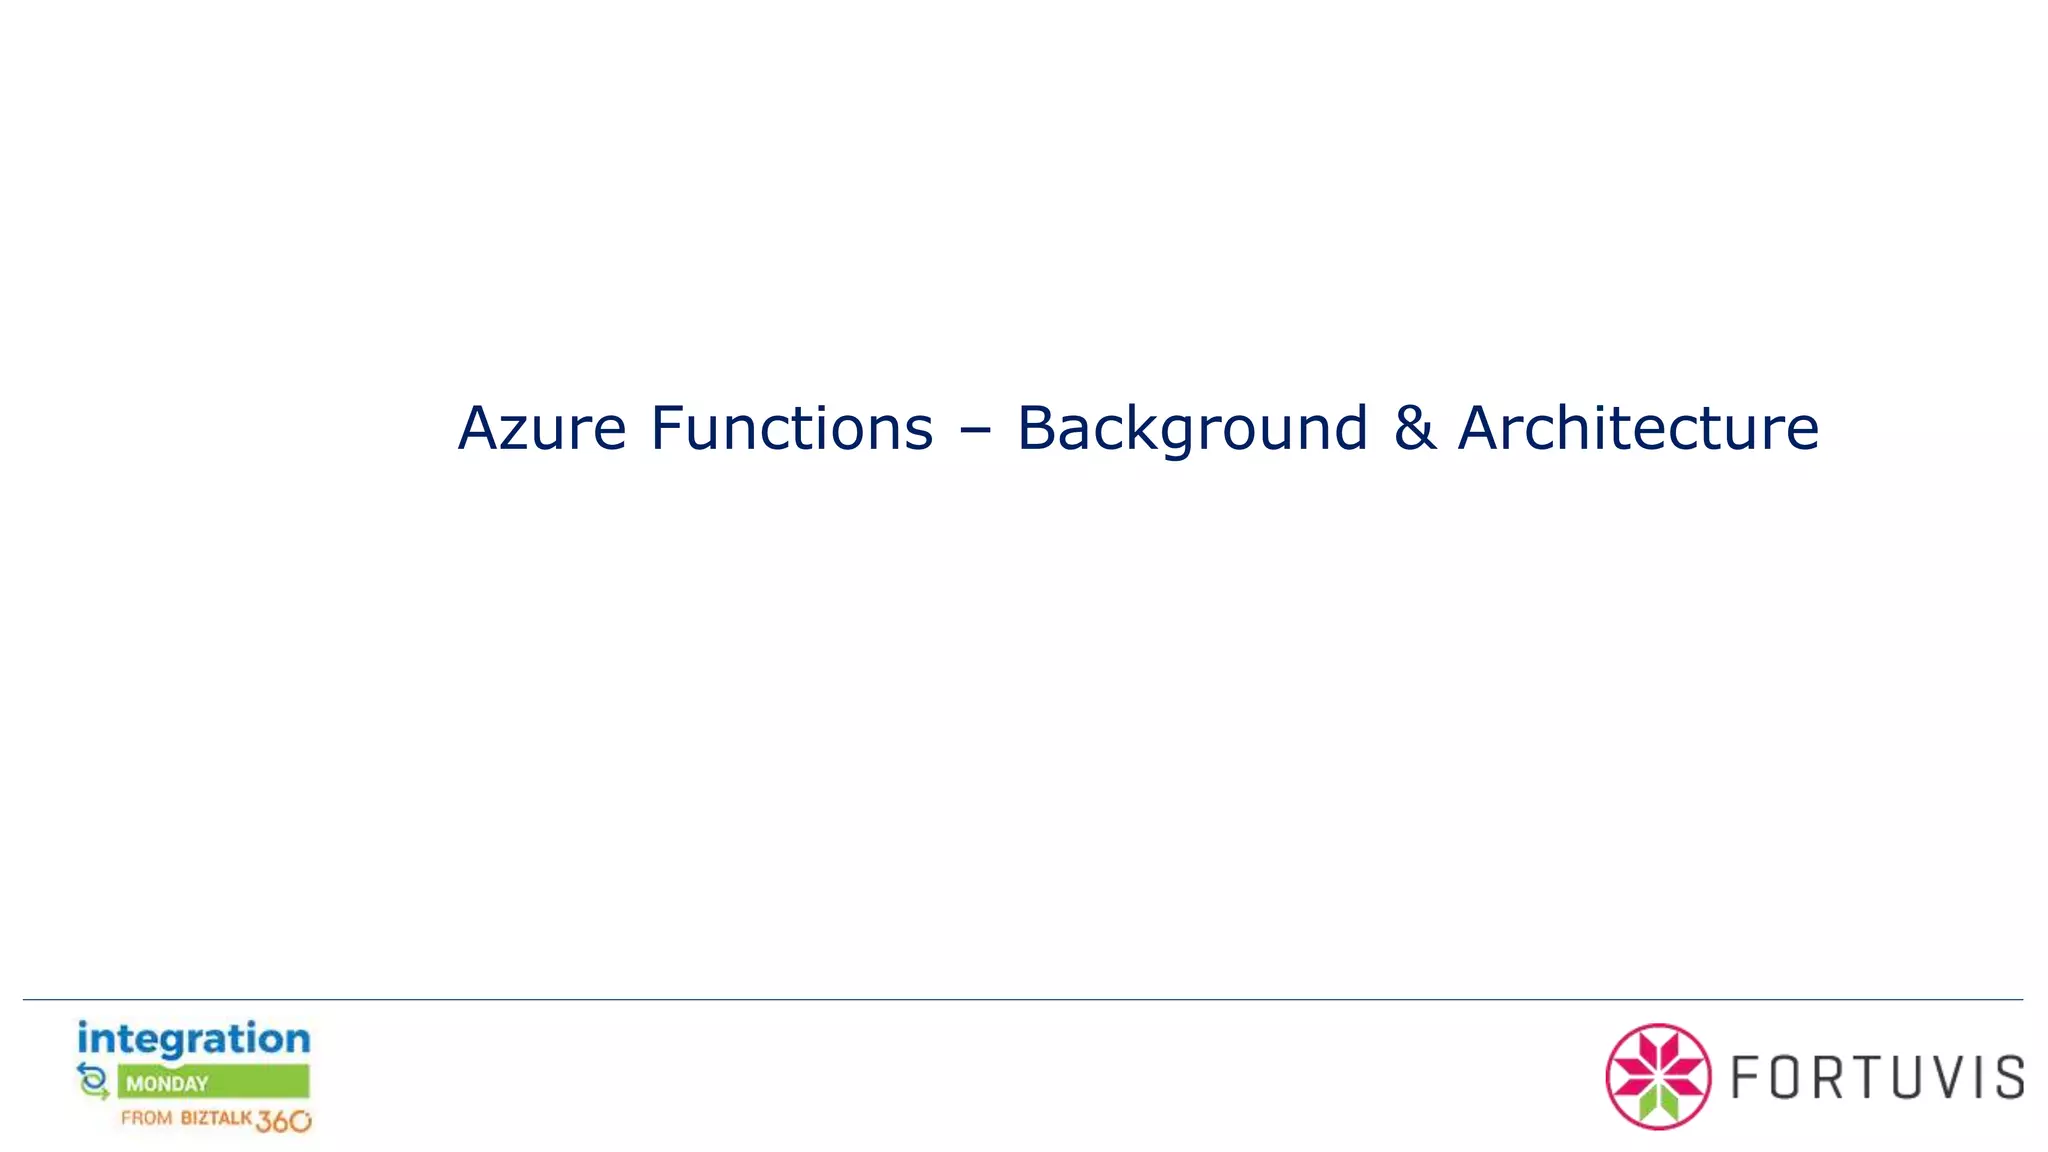Click the letter S ending FORTUVIS
The image size is (2048, 1152).
2010,1078
